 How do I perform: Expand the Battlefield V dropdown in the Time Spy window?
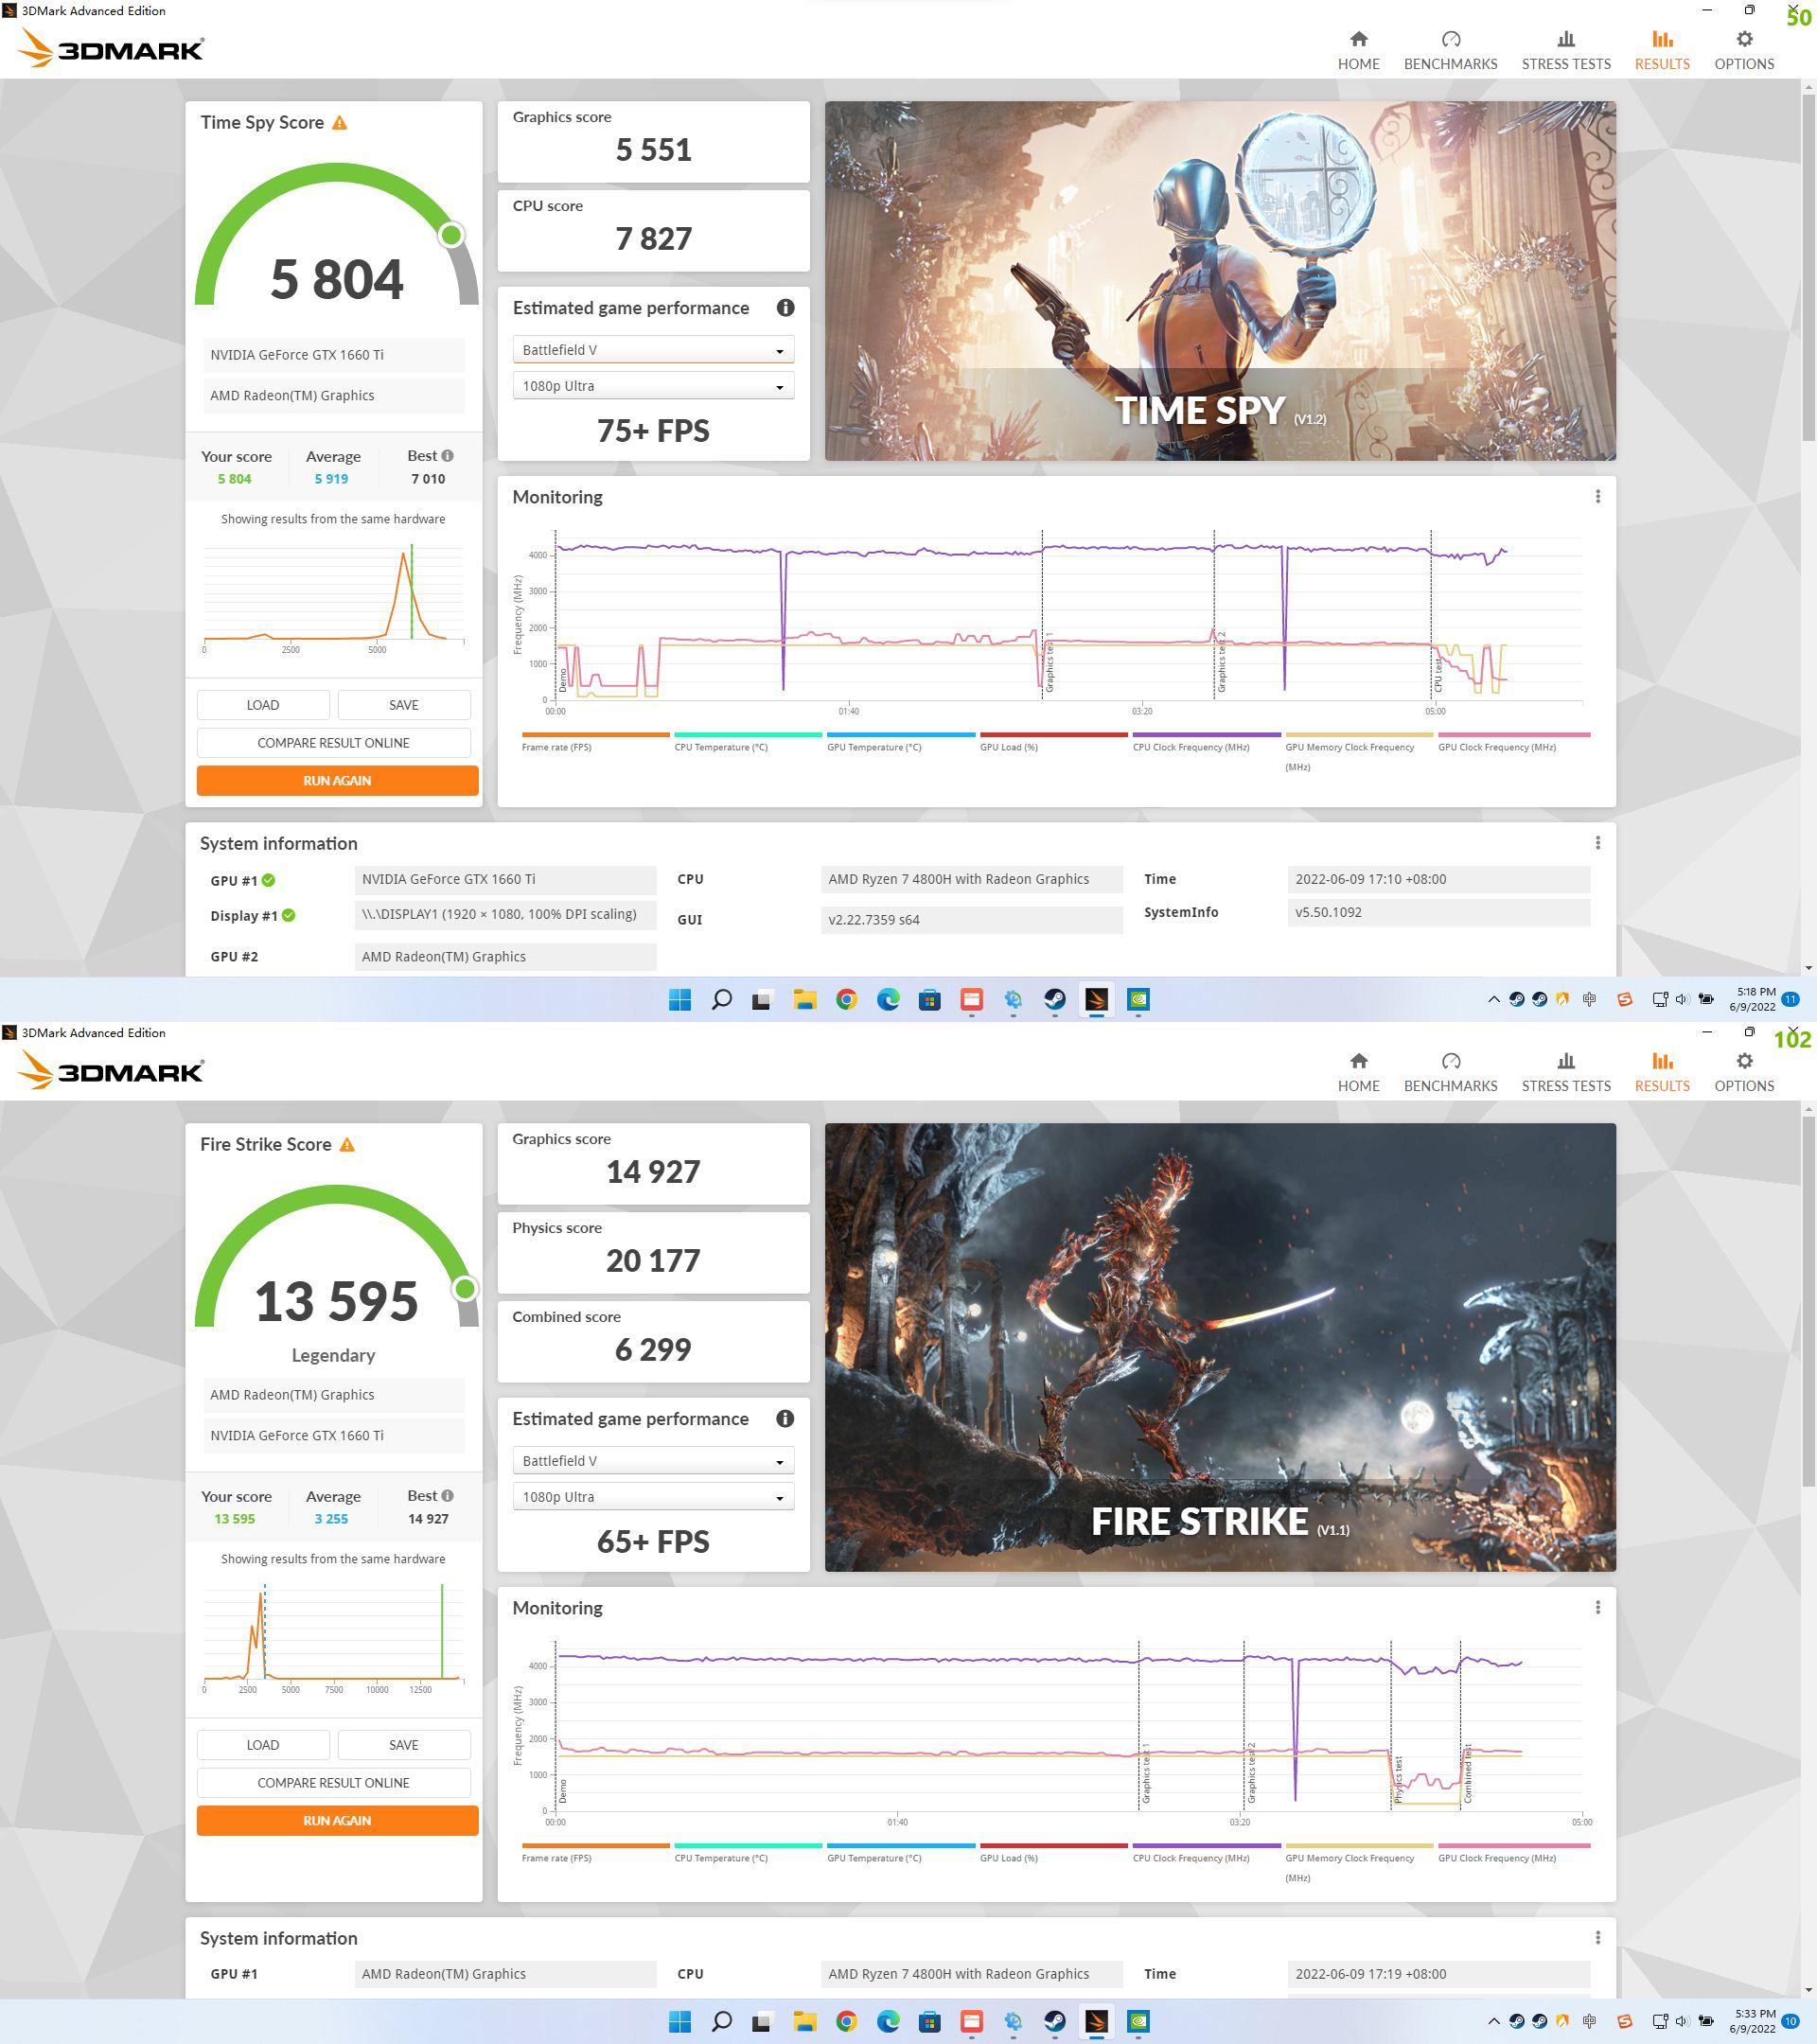(x=653, y=350)
